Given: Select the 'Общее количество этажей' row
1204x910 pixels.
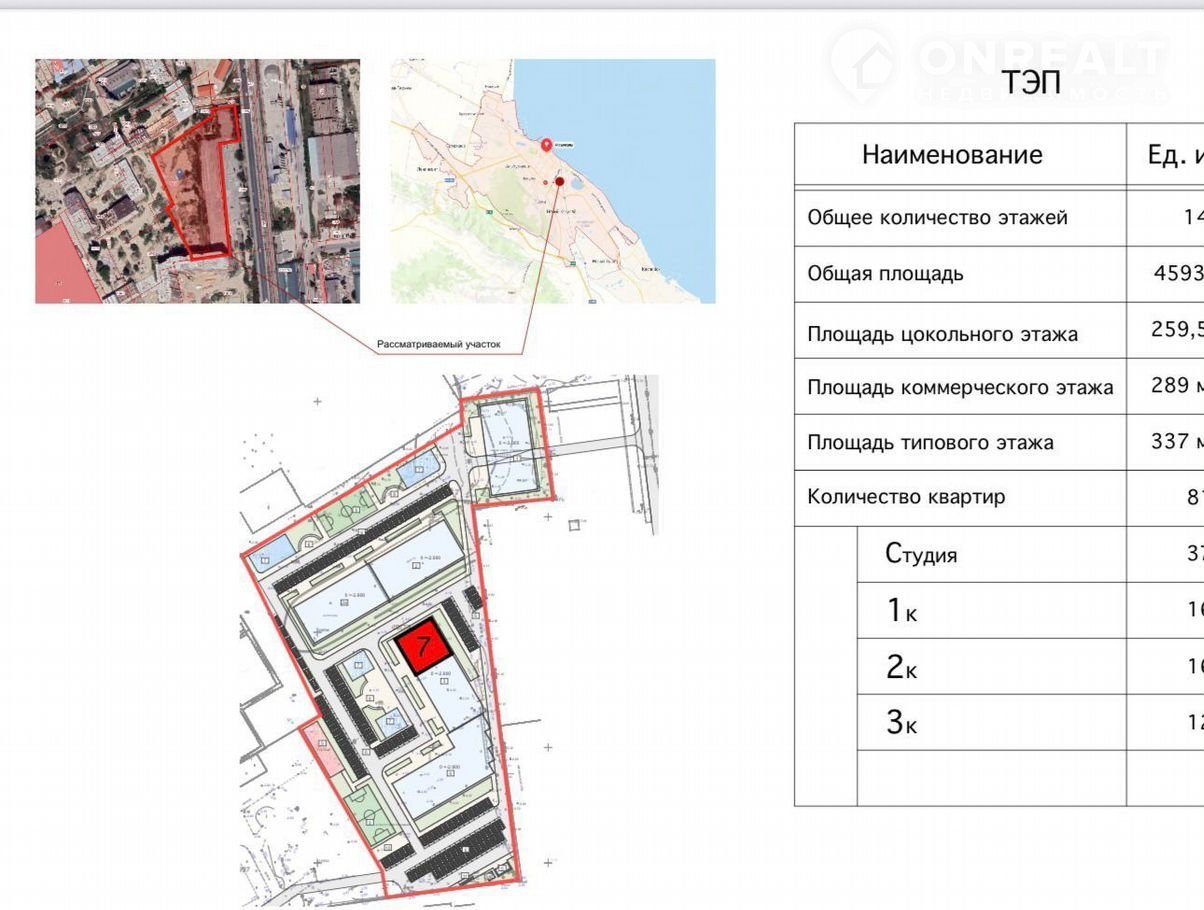Looking at the screenshot, I should coord(937,218).
